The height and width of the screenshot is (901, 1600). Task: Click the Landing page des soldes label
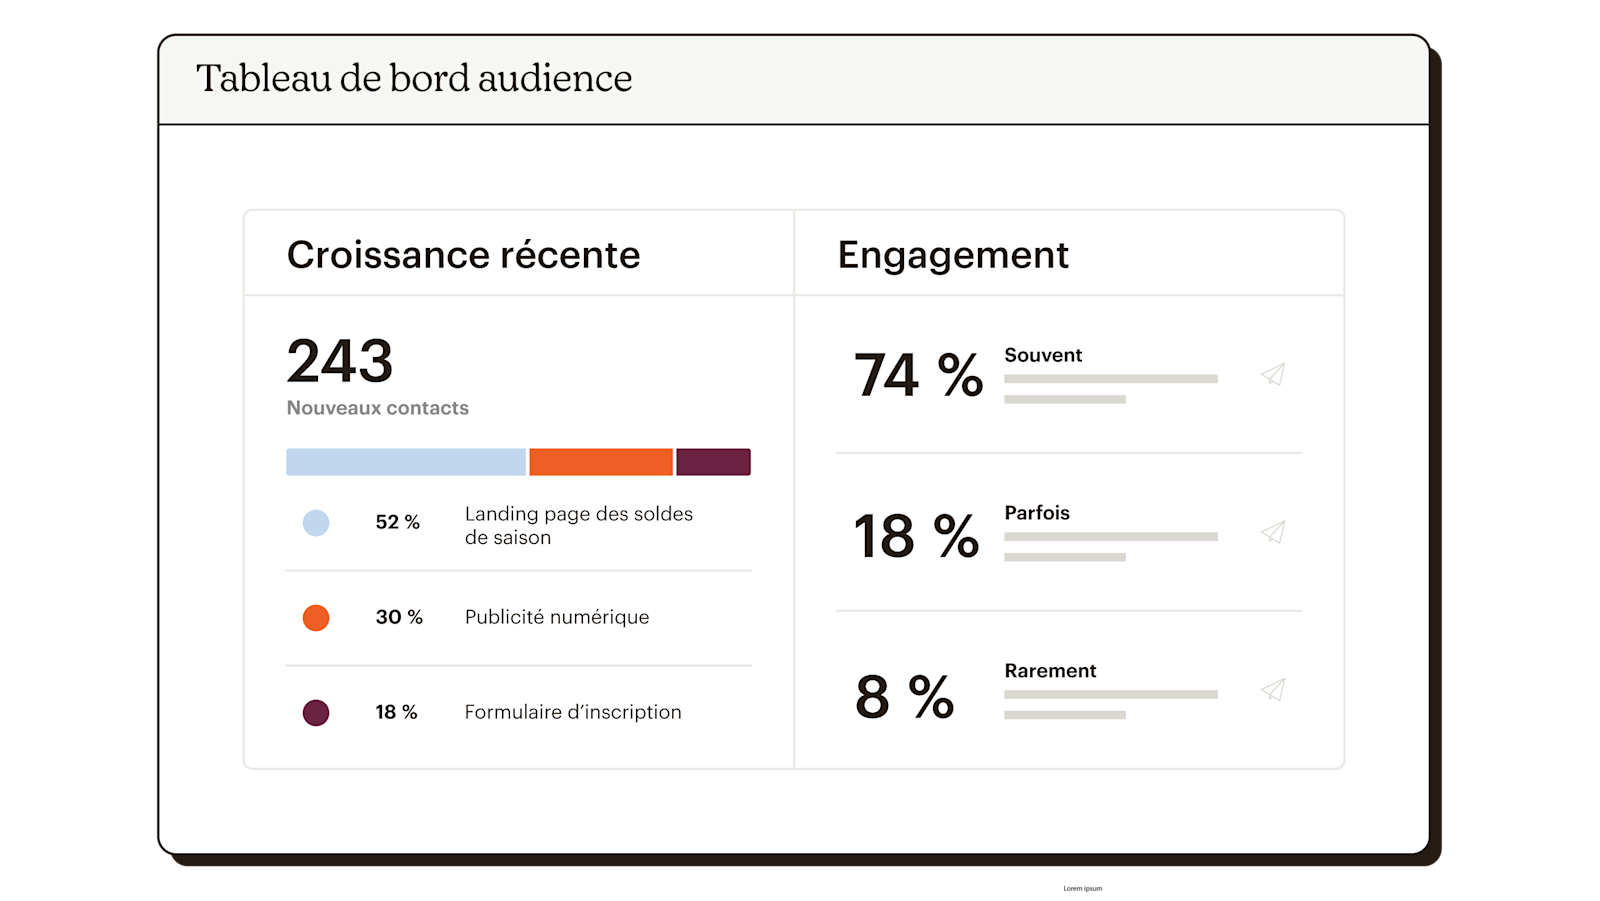click(x=578, y=525)
